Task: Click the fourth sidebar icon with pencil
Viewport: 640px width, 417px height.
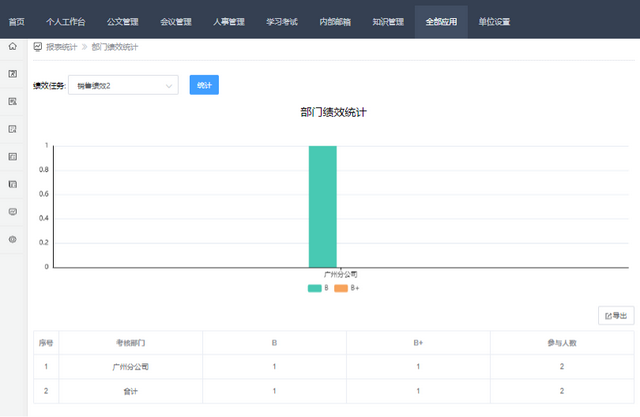Action: coord(12,129)
